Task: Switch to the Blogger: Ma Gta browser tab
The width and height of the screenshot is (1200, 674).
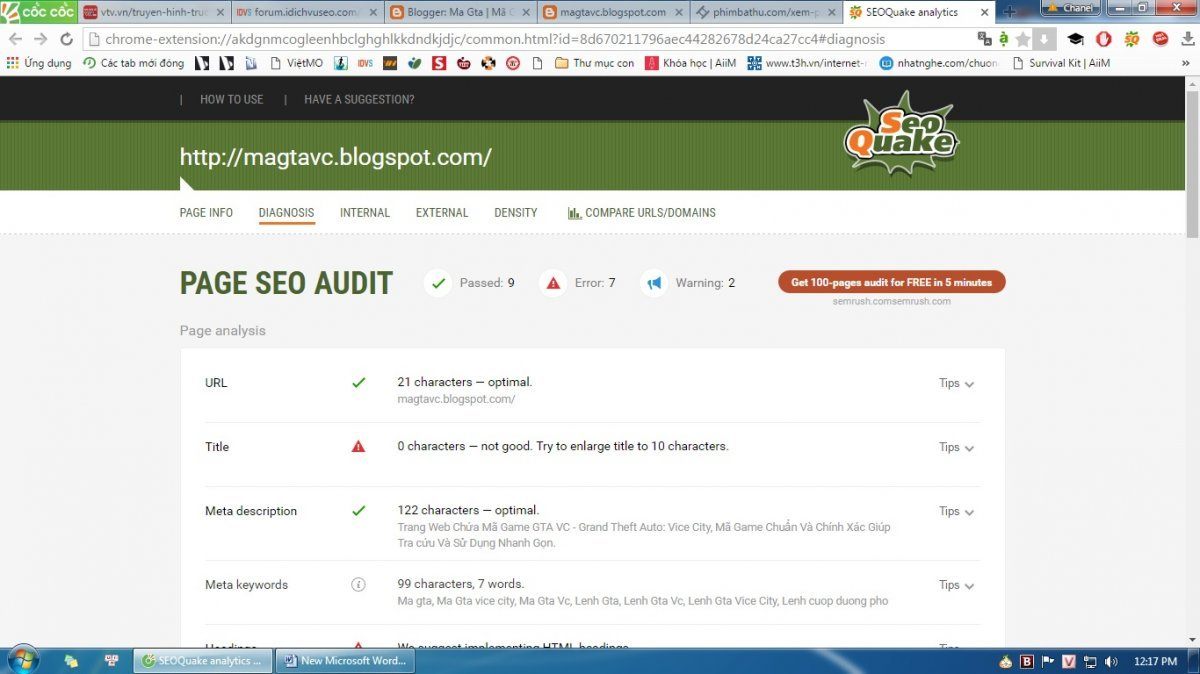Action: click(460, 12)
